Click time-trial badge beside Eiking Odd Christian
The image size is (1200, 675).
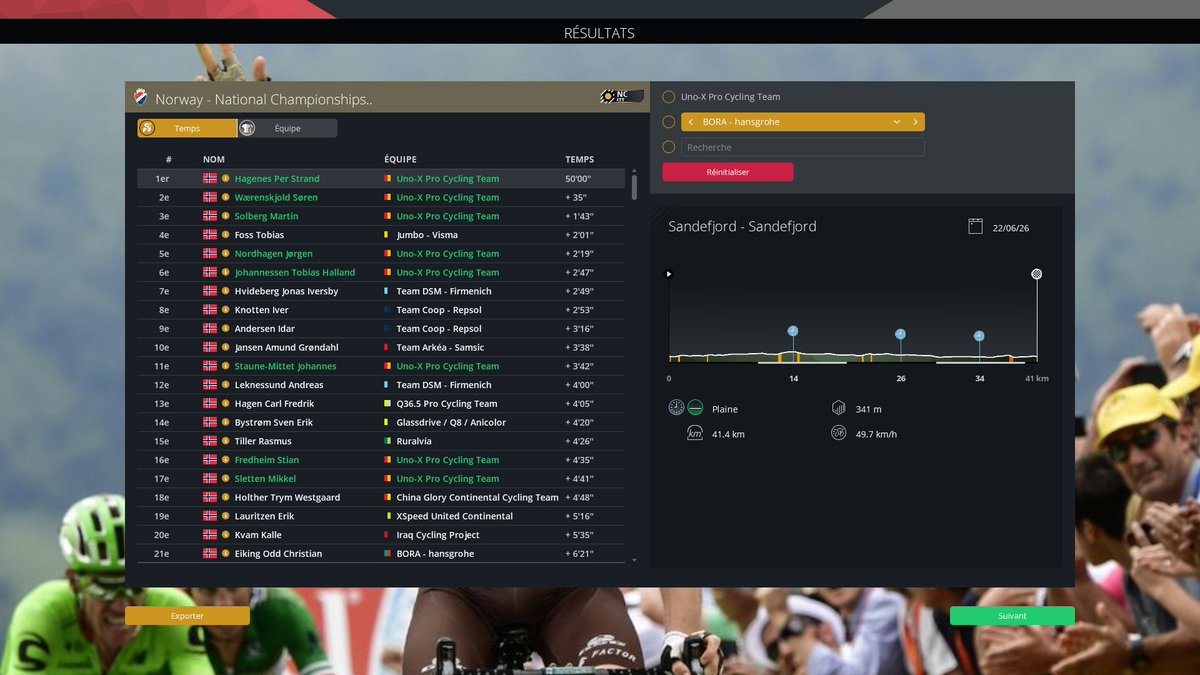(226, 554)
